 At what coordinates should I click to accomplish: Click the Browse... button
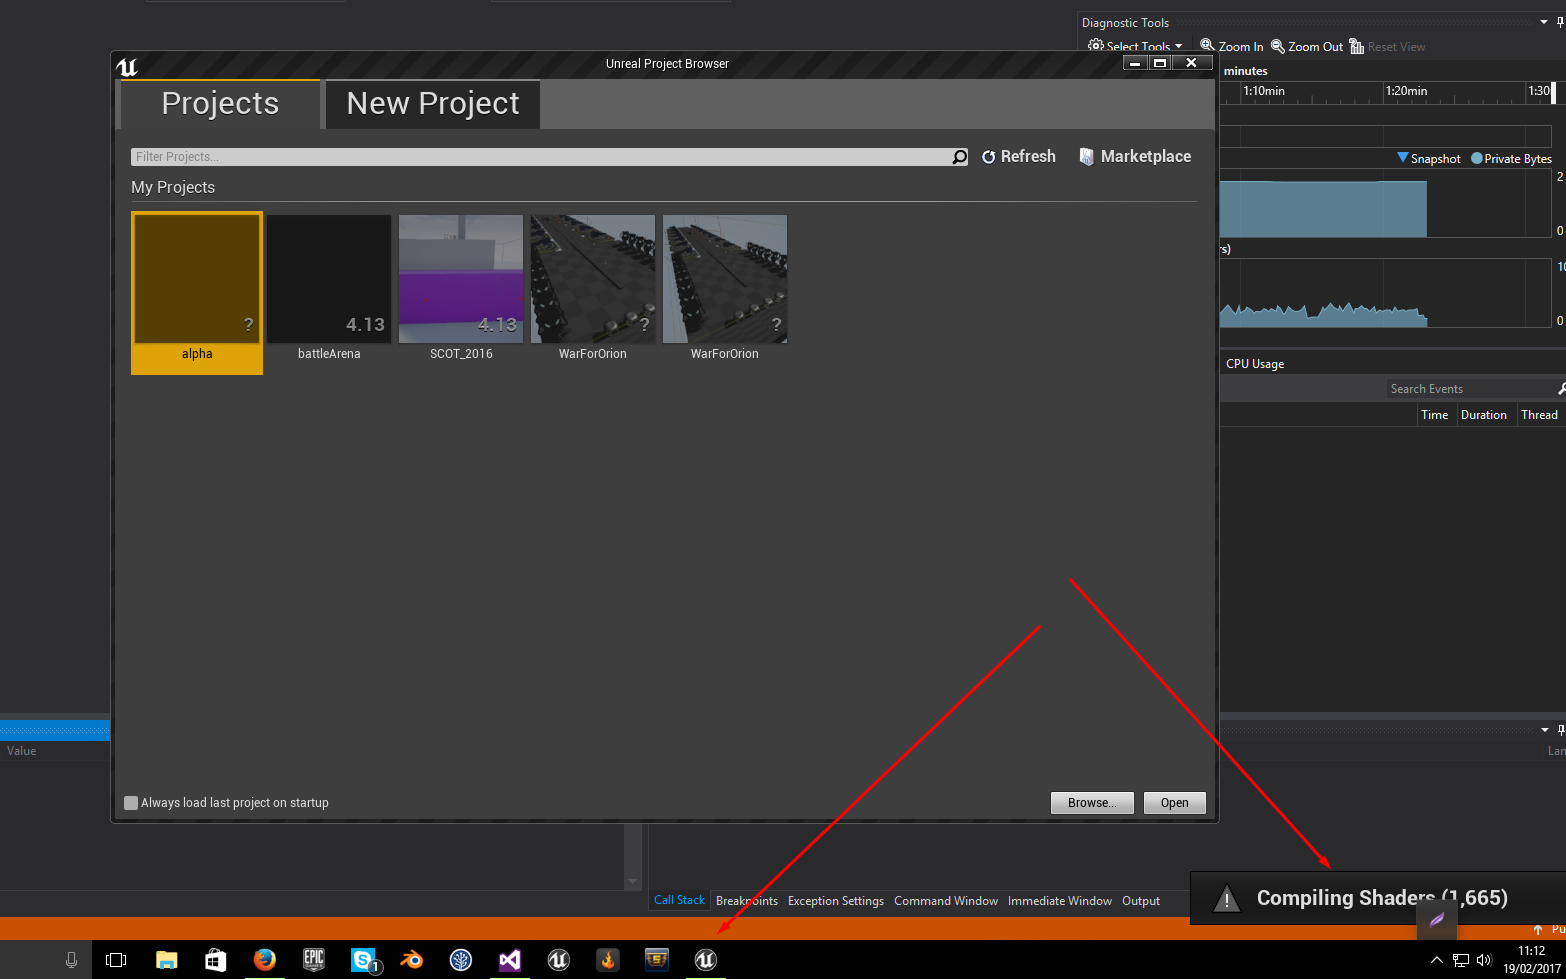tap(1092, 803)
